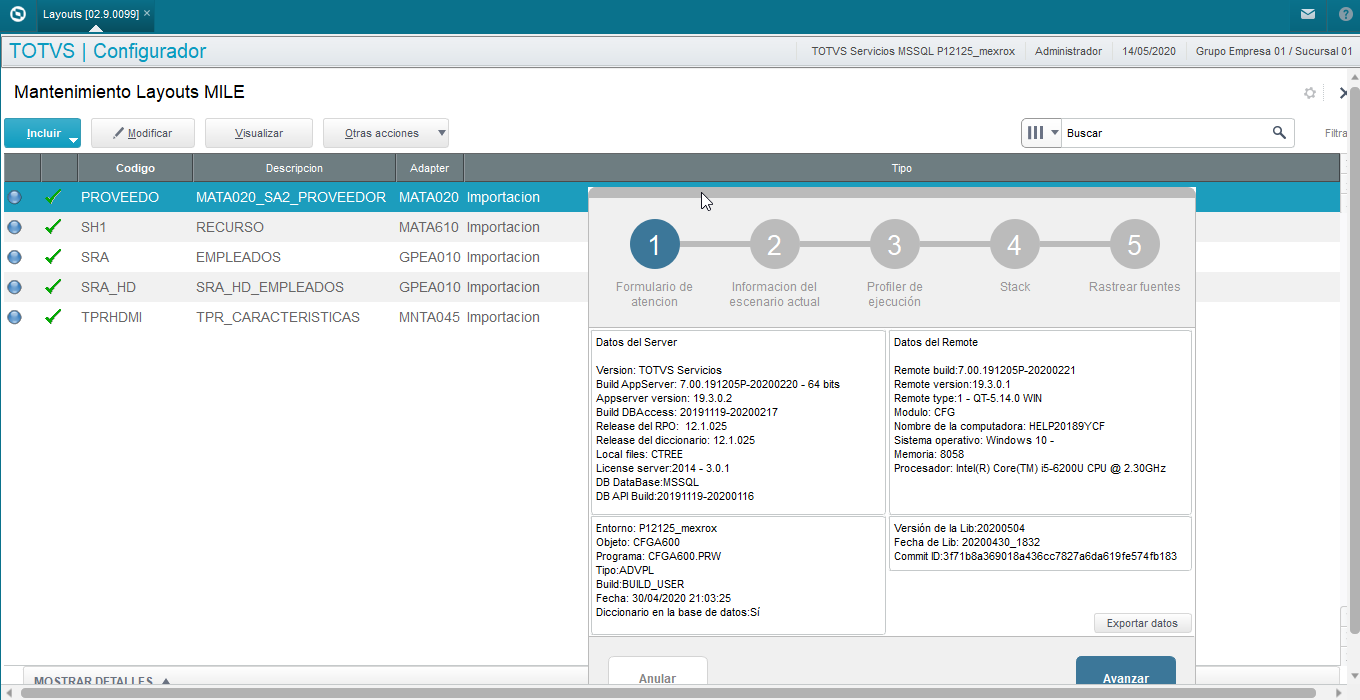Select the TPRHDMI code cell

pos(135,317)
